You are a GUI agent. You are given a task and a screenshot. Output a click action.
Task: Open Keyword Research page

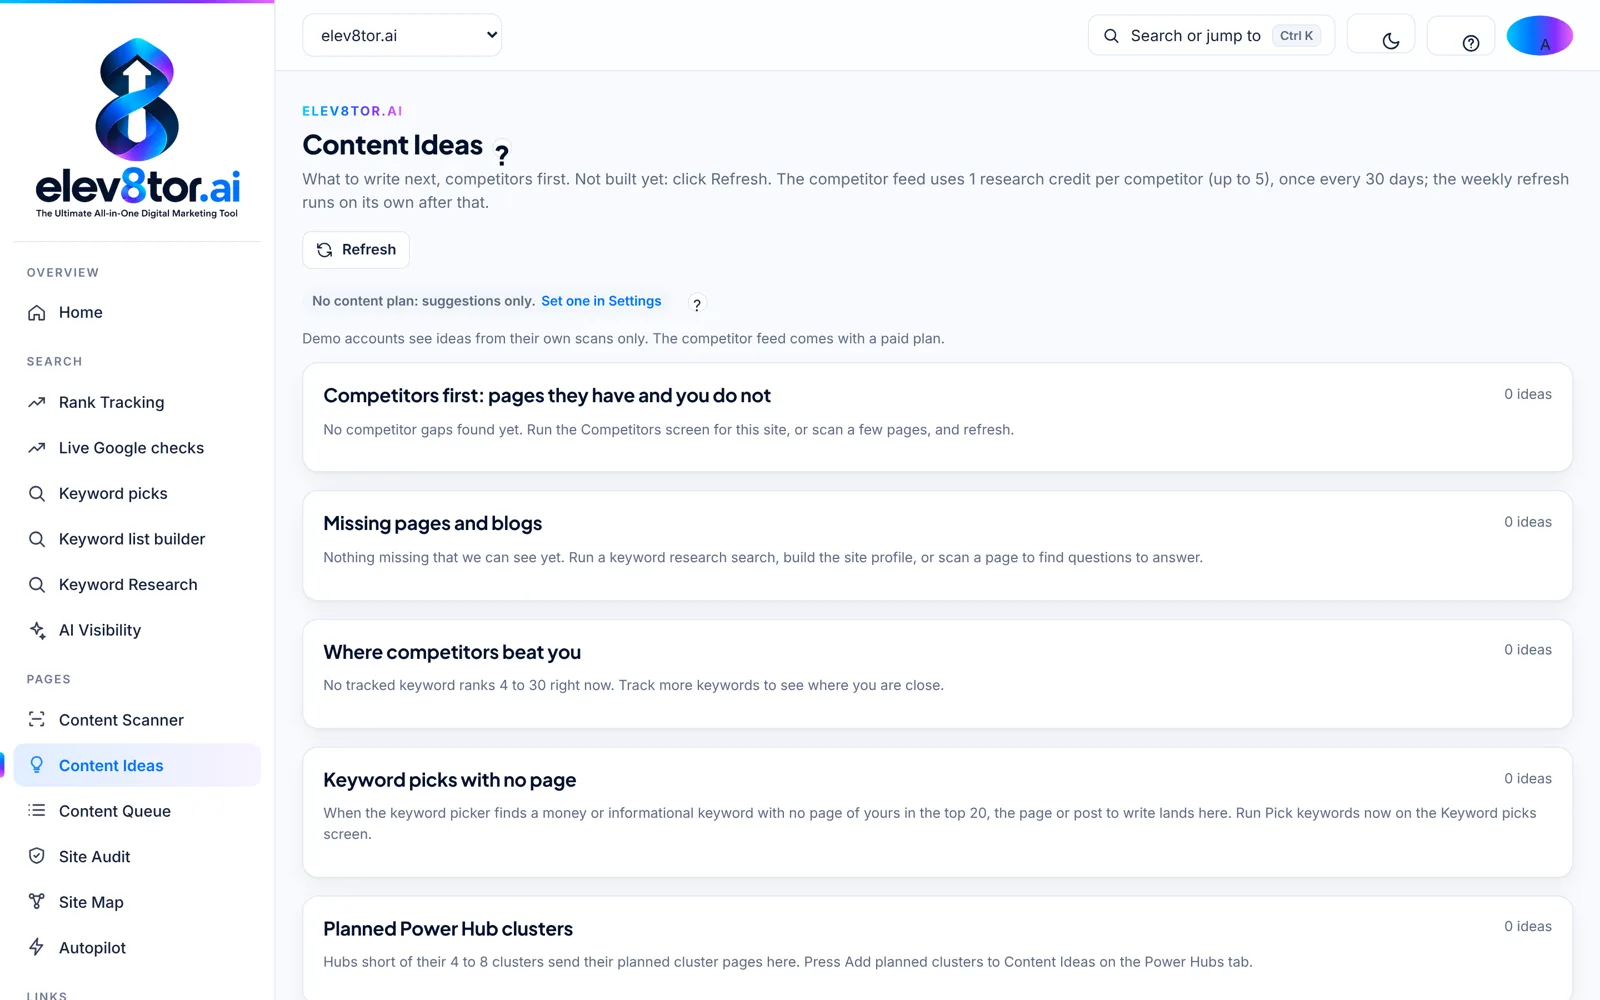(x=137, y=584)
